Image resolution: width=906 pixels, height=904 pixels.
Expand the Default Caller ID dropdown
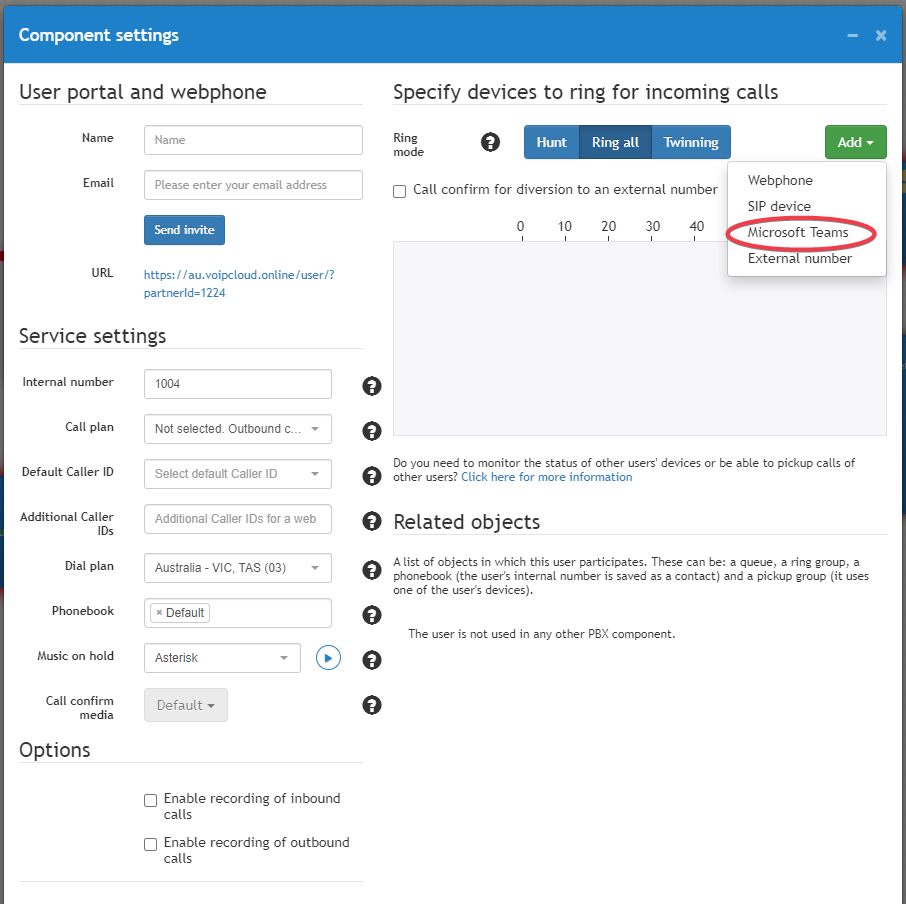click(x=237, y=474)
